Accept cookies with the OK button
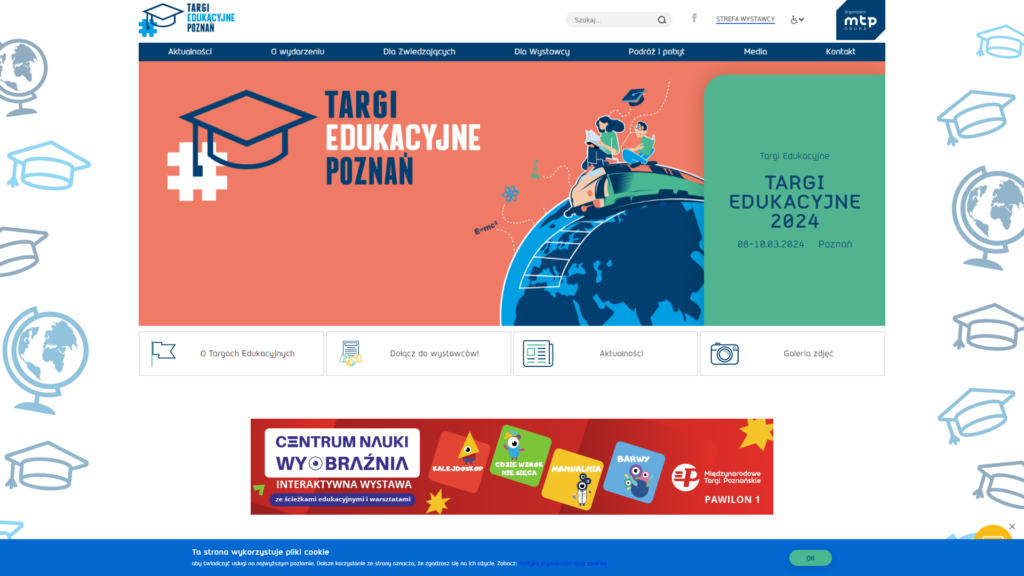Image resolution: width=1024 pixels, height=576 pixels. click(x=810, y=558)
